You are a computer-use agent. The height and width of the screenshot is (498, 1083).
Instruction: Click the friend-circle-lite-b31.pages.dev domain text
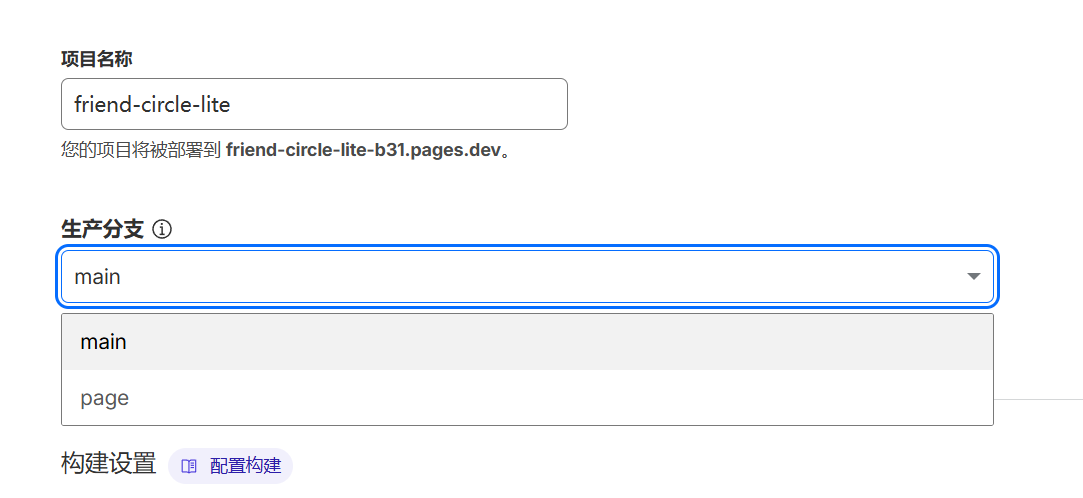(362, 152)
